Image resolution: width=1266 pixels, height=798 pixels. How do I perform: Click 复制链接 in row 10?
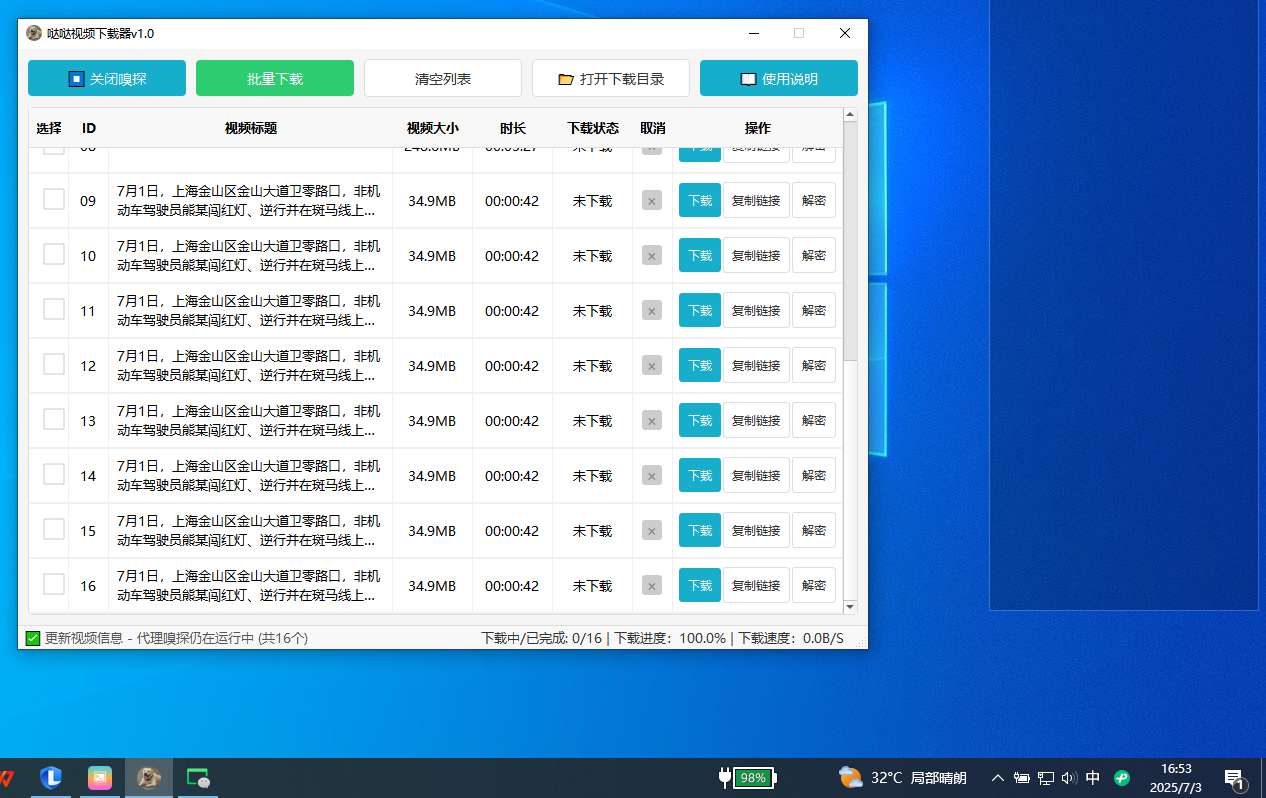pyautogui.click(x=756, y=255)
